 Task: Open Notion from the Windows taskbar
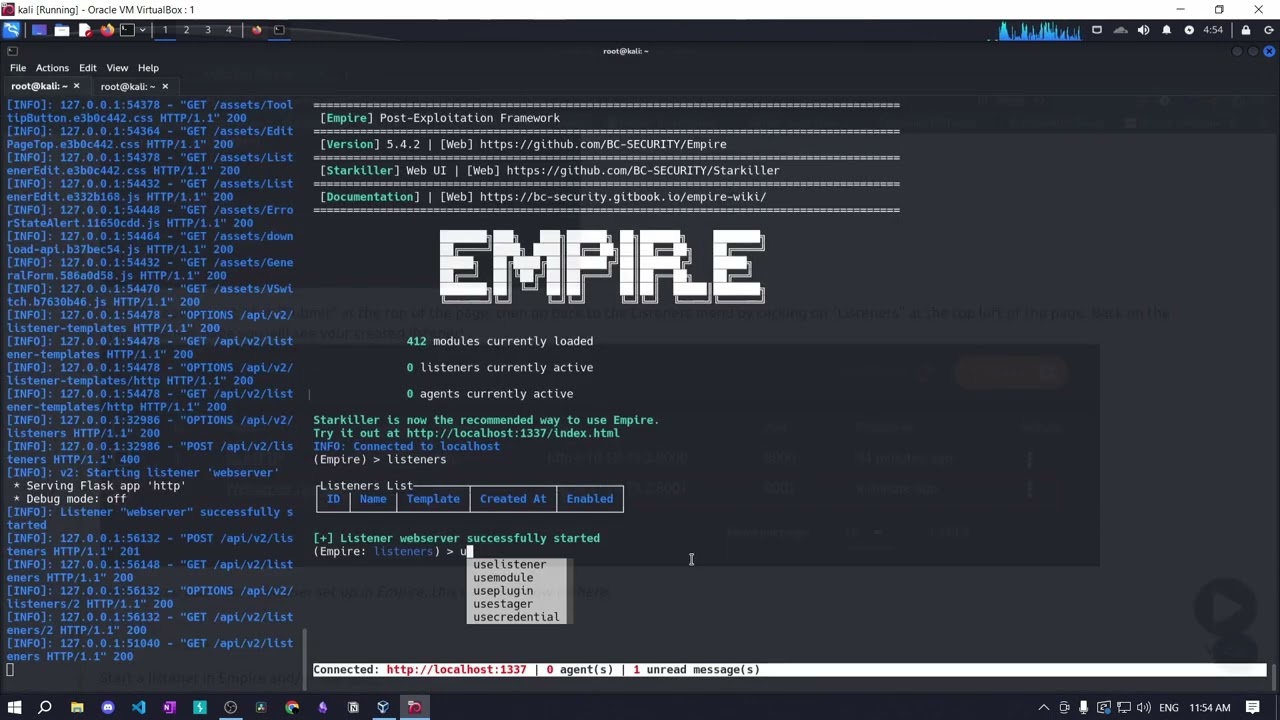click(x=353, y=707)
